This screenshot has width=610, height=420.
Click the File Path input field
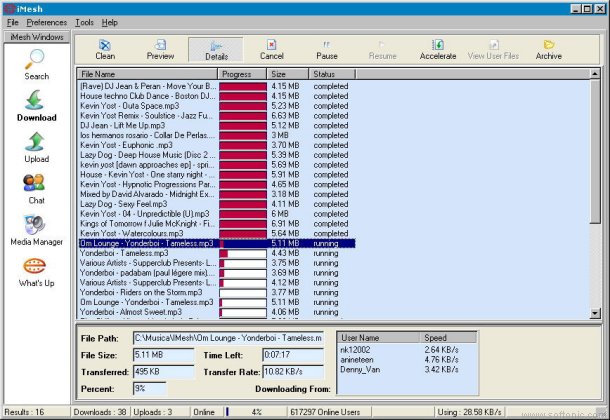pos(228,338)
